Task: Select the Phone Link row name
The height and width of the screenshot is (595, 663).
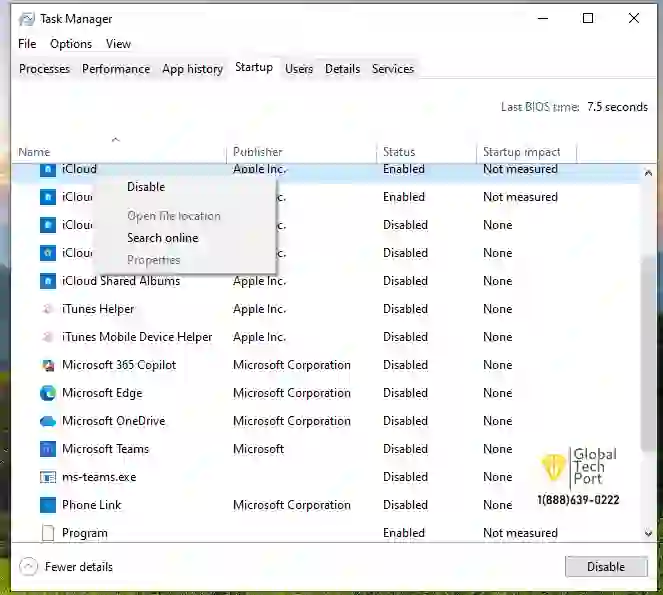Action: click(x=91, y=505)
